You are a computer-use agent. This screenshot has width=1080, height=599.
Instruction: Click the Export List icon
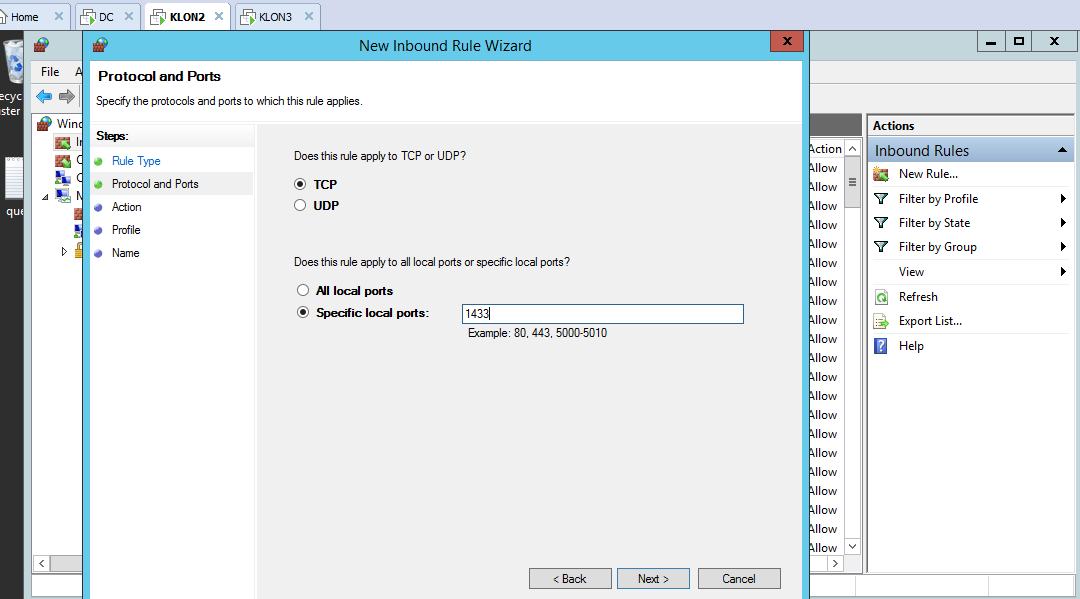(x=881, y=321)
